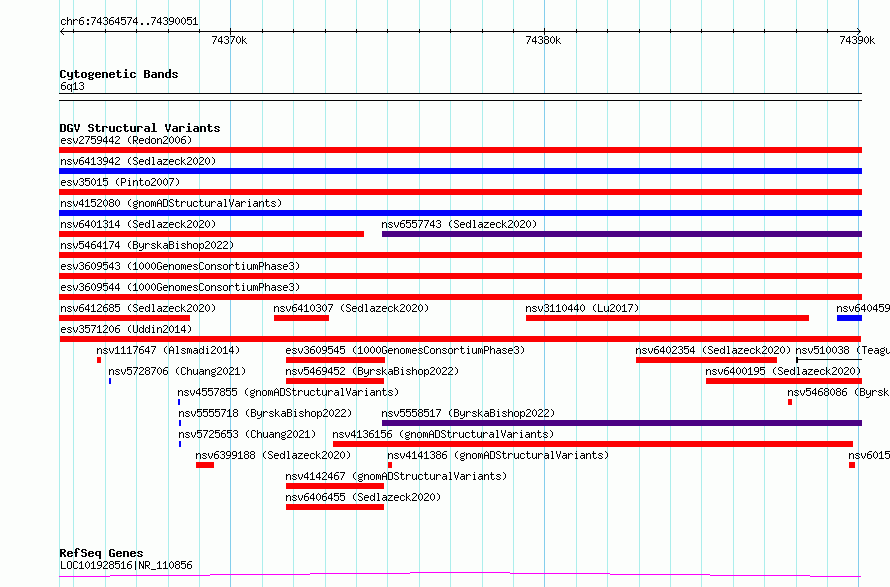Click the red bar under nsv4136156
Viewport: 890px width, 587px height.
[593, 444]
